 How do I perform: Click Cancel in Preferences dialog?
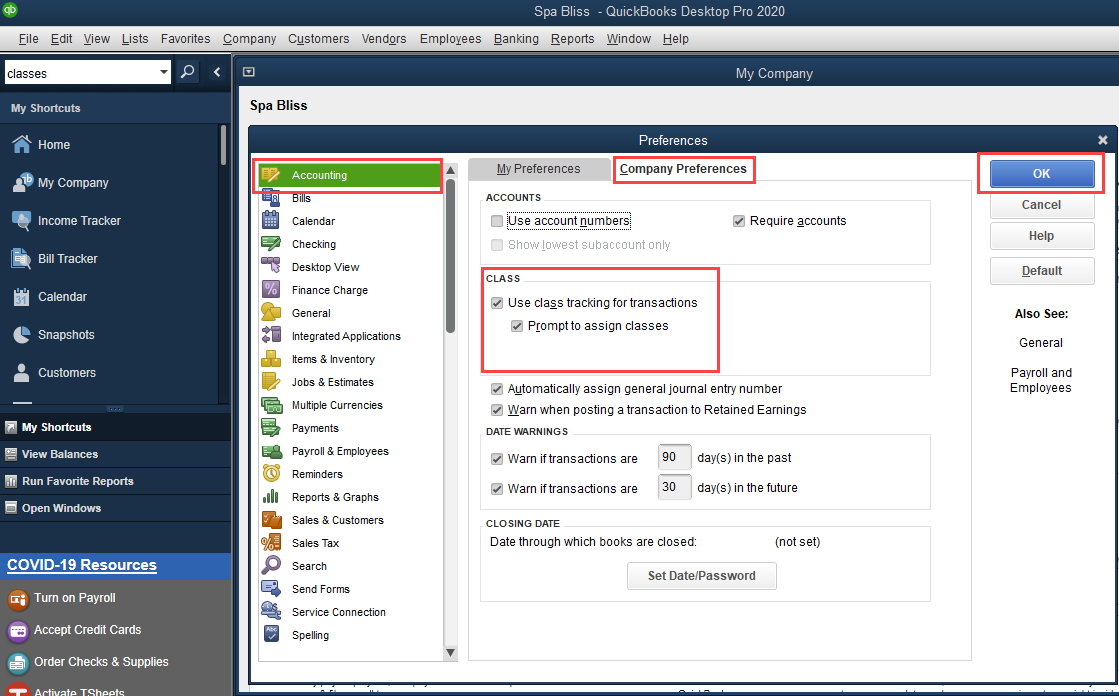pos(1041,205)
